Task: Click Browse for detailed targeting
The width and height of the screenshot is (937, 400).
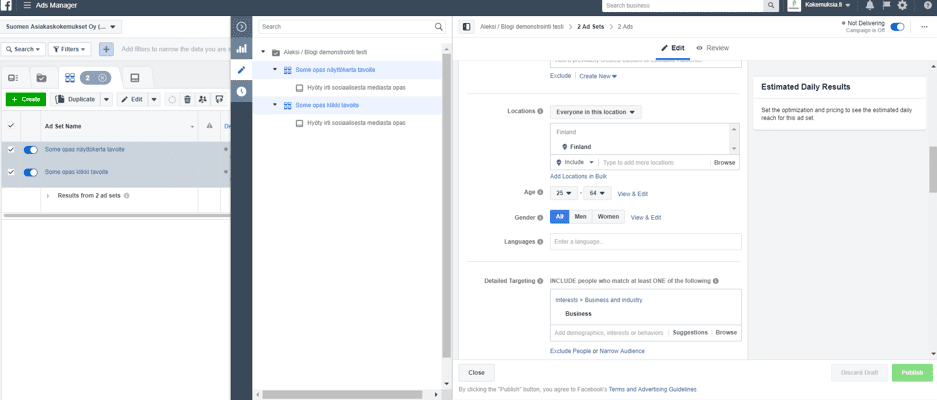Action: pyautogui.click(x=726, y=332)
